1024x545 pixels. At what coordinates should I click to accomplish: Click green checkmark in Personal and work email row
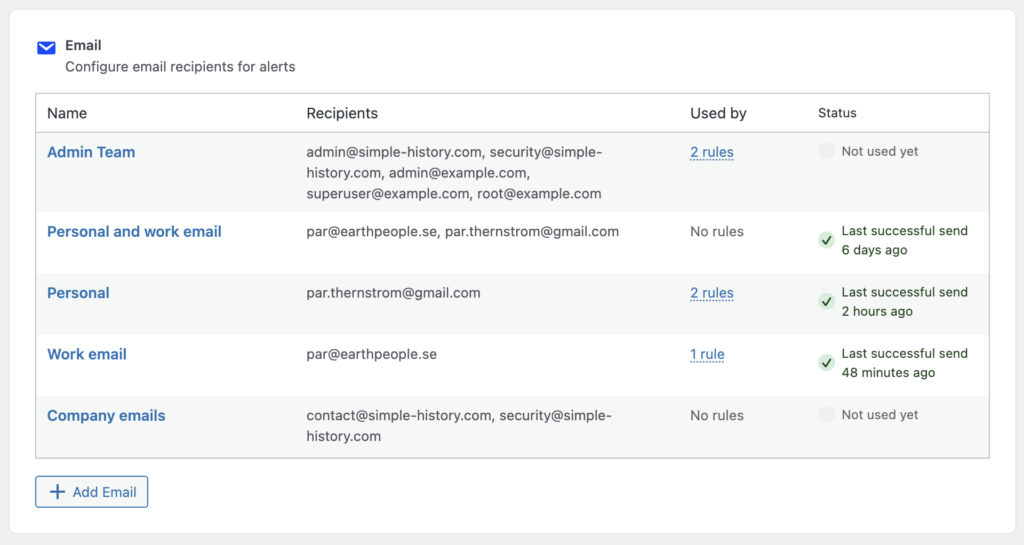pos(826,240)
